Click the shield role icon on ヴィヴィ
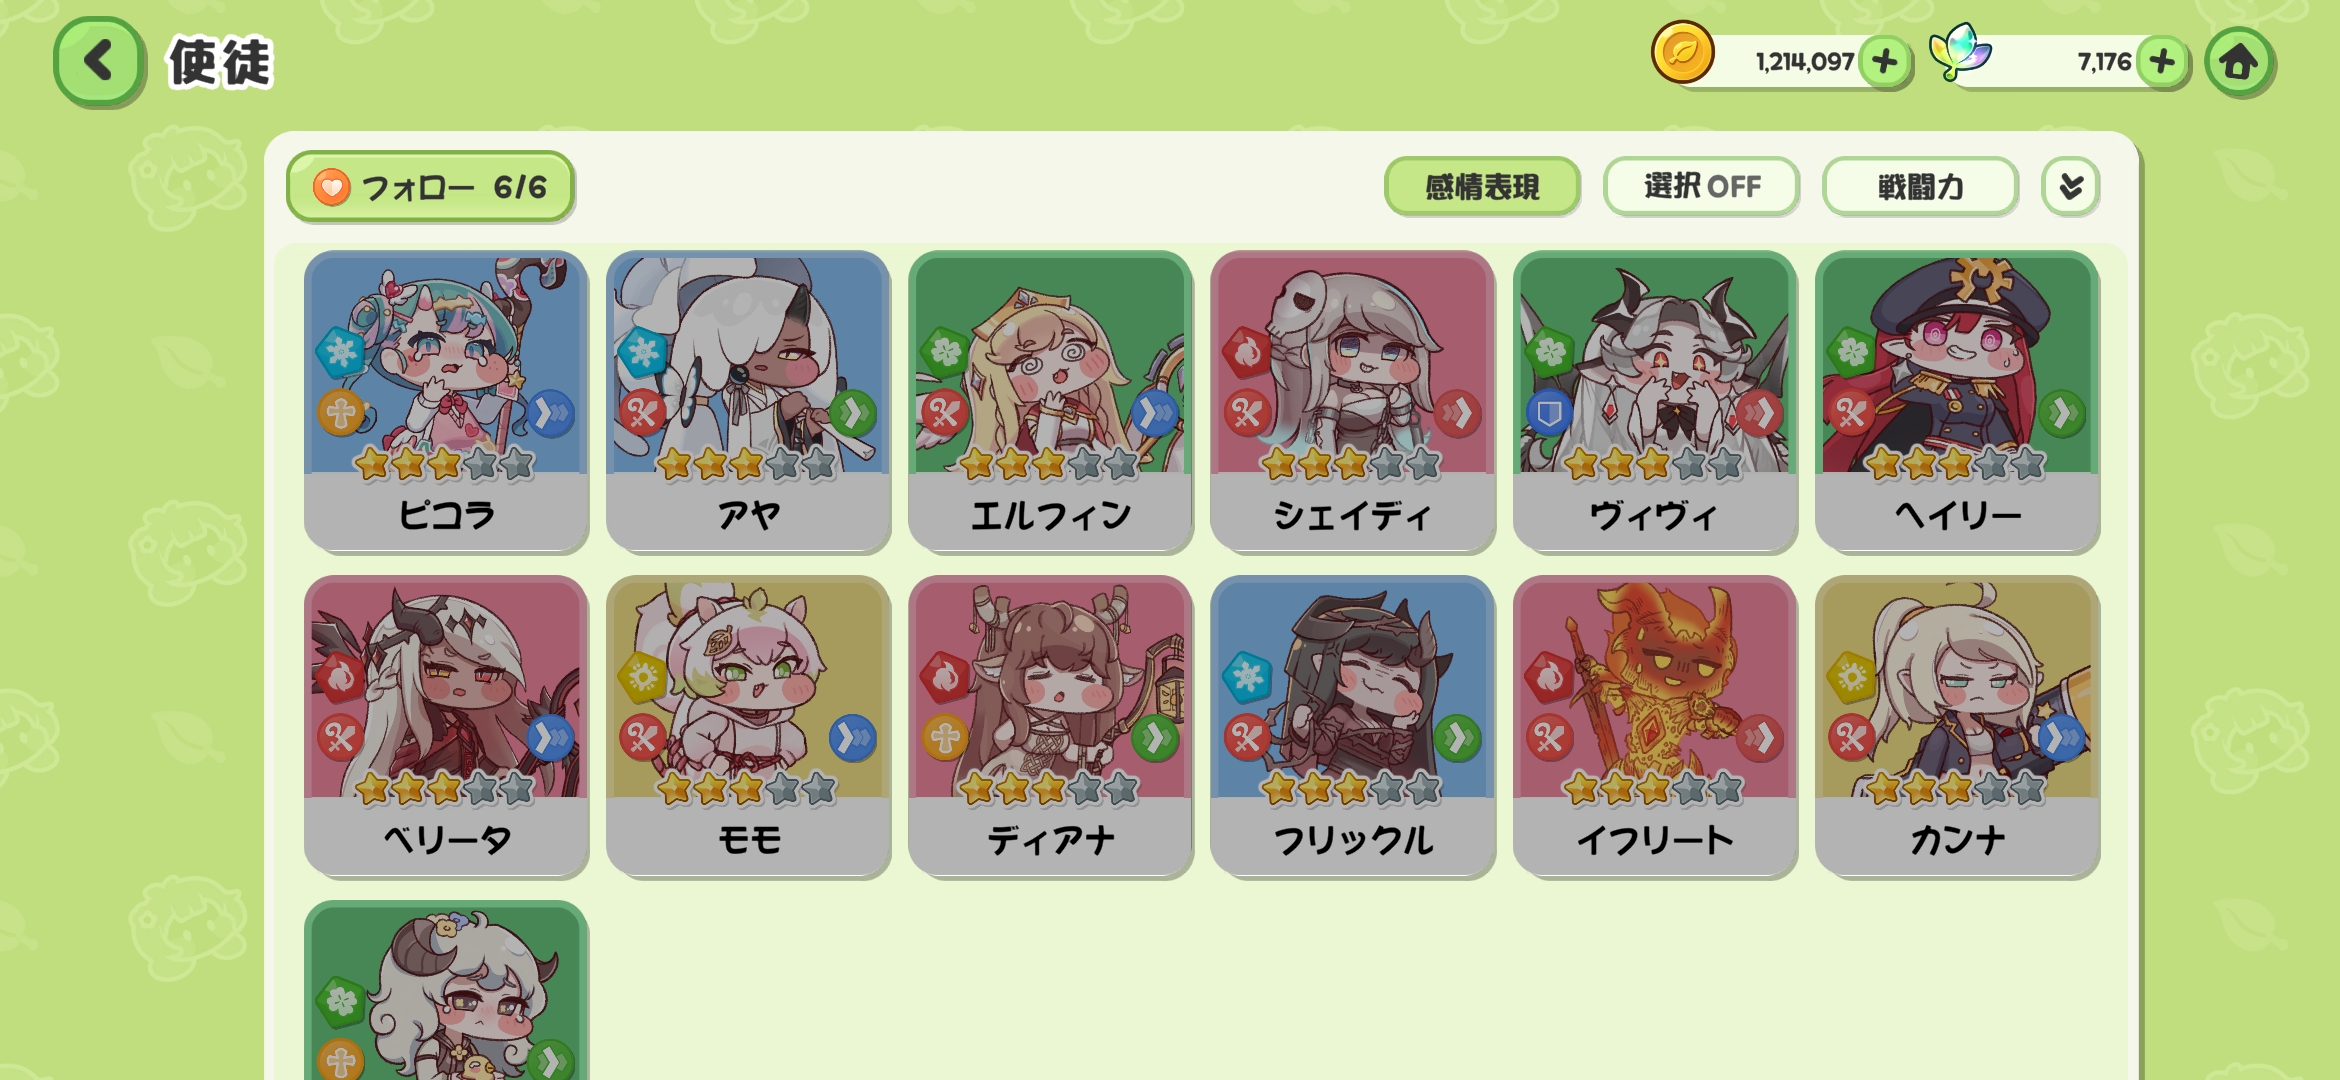2340x1080 pixels. (x=1549, y=412)
